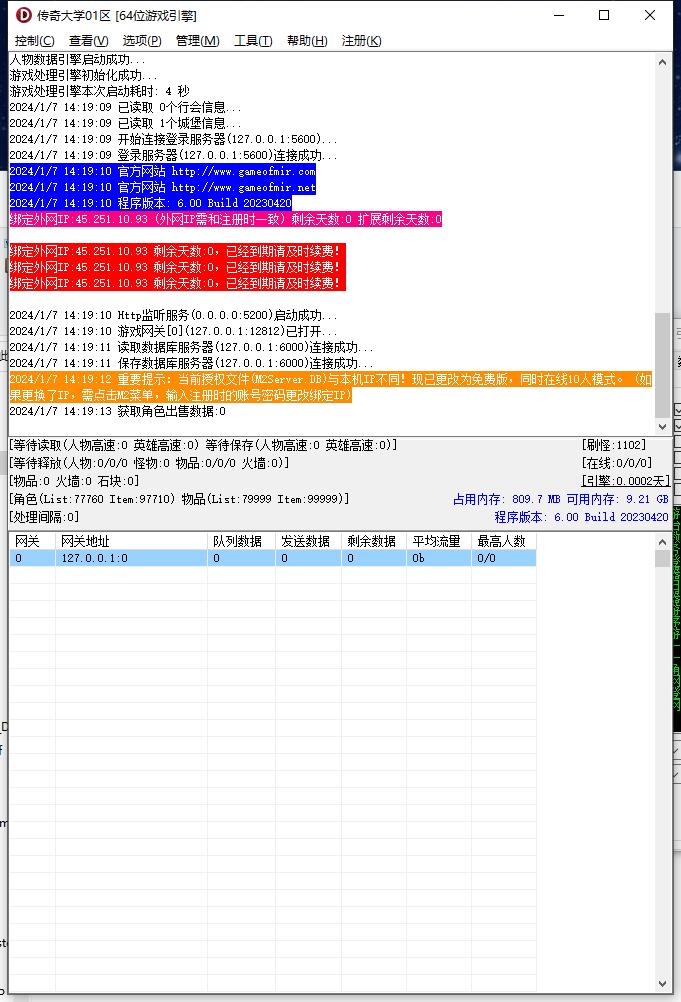Click the 队列数据 column header
Screen dimensions: 681x1002
[x=241, y=541]
